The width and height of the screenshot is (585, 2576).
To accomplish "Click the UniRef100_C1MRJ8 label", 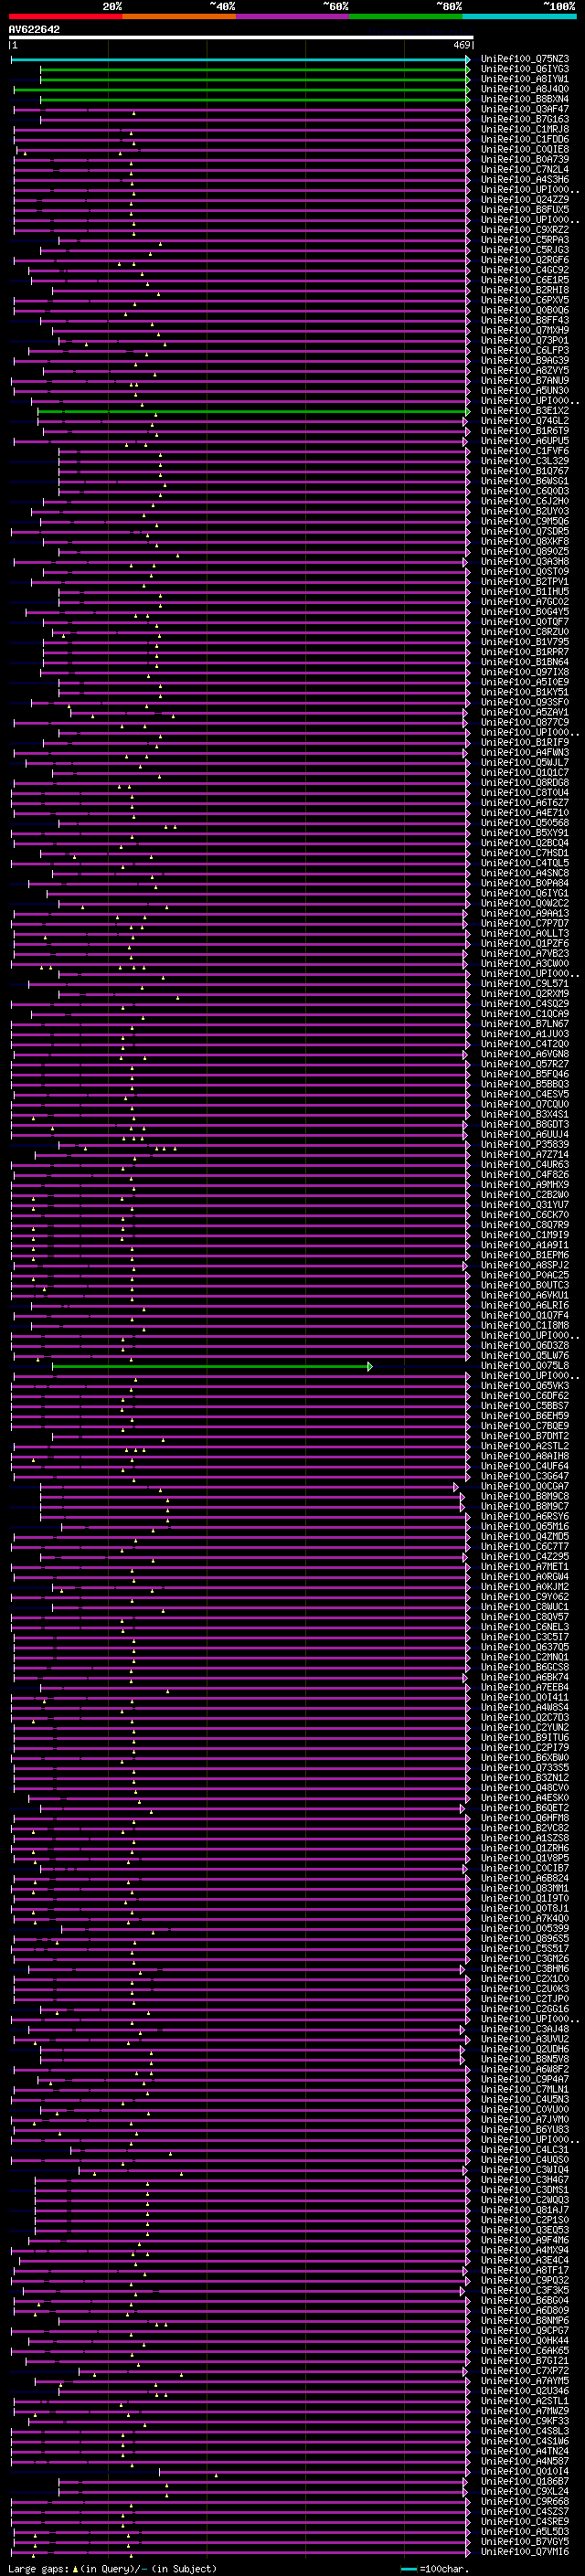I will 525,130.
